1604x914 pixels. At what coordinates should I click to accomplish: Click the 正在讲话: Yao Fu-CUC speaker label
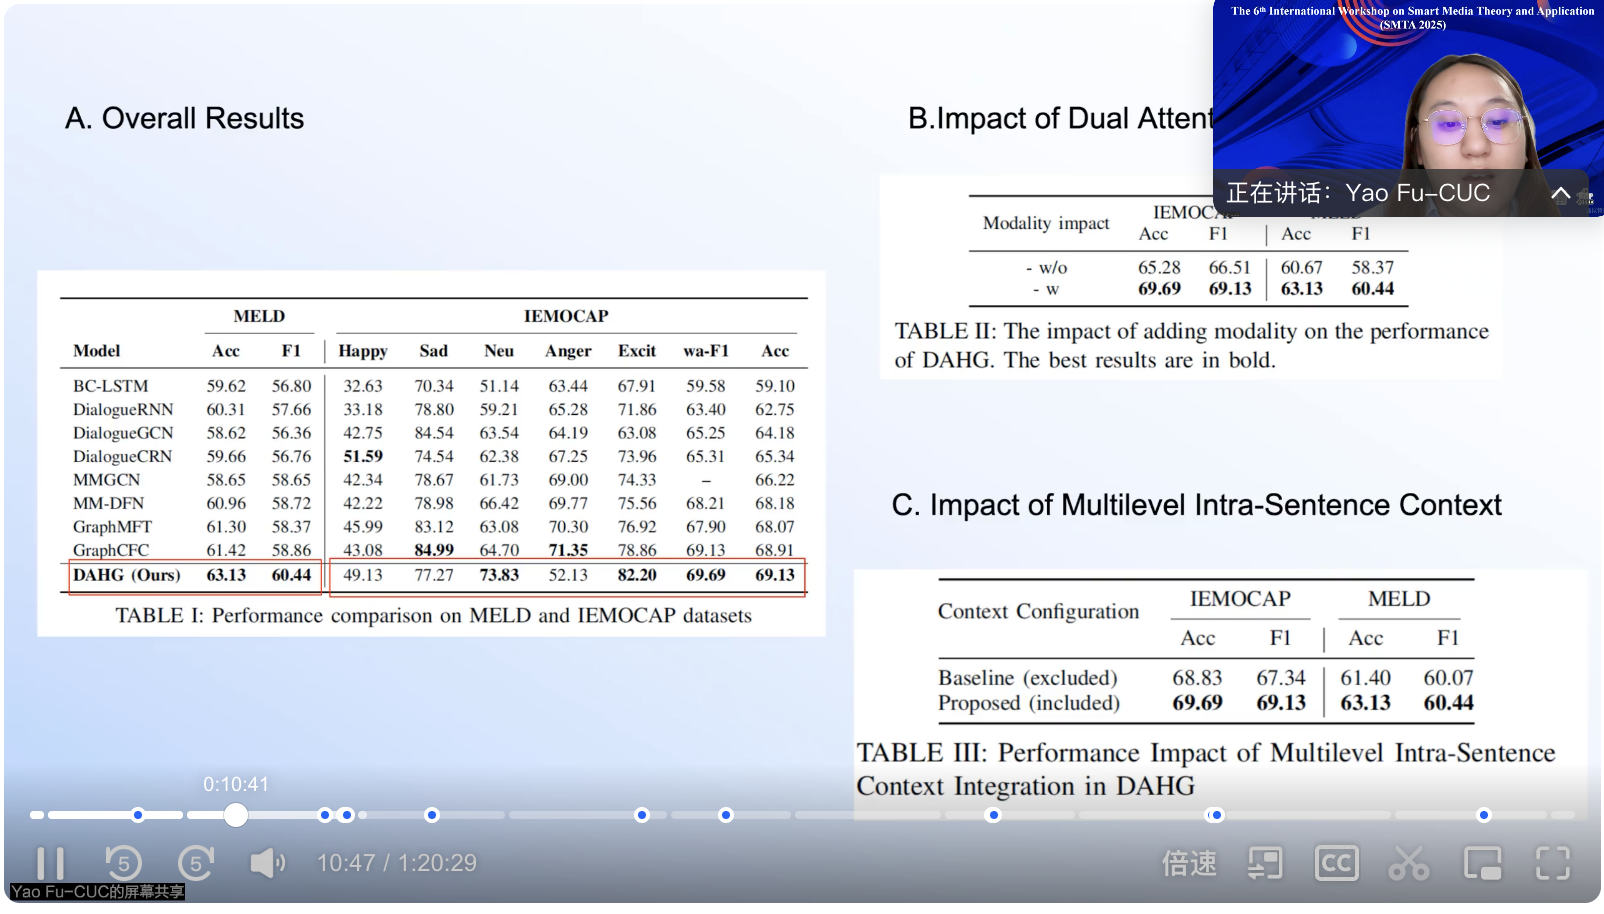click(x=1358, y=193)
